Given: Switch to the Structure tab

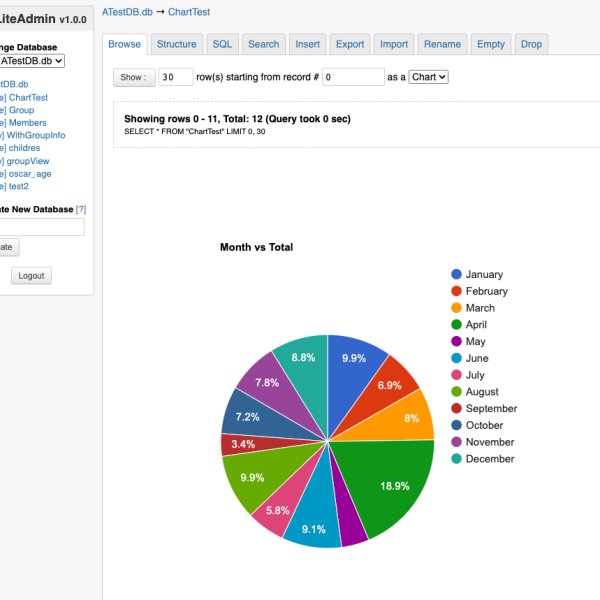Looking at the screenshot, I should pos(176,44).
